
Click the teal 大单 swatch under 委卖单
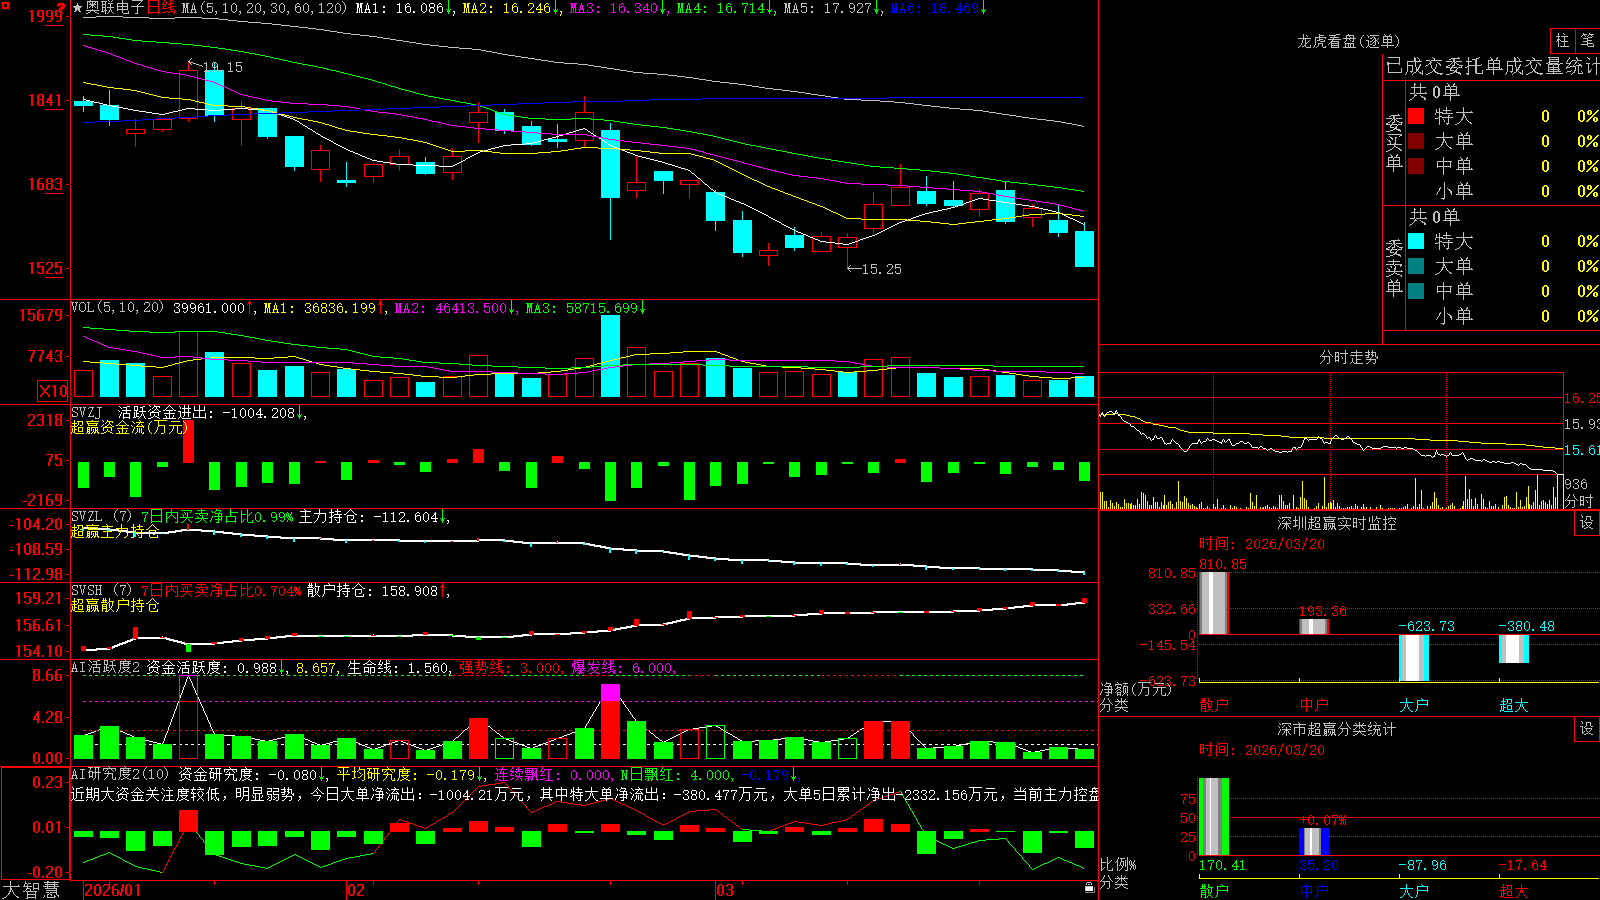click(x=1416, y=266)
